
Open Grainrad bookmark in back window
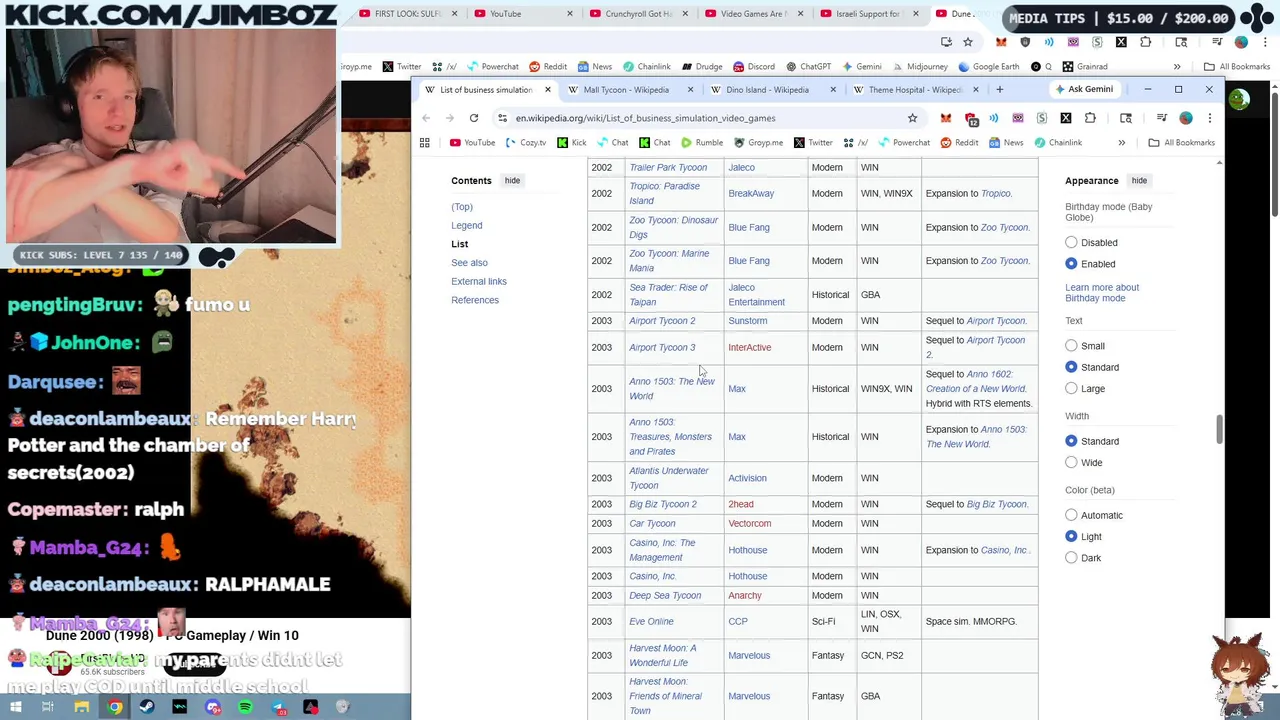tap(1084, 67)
